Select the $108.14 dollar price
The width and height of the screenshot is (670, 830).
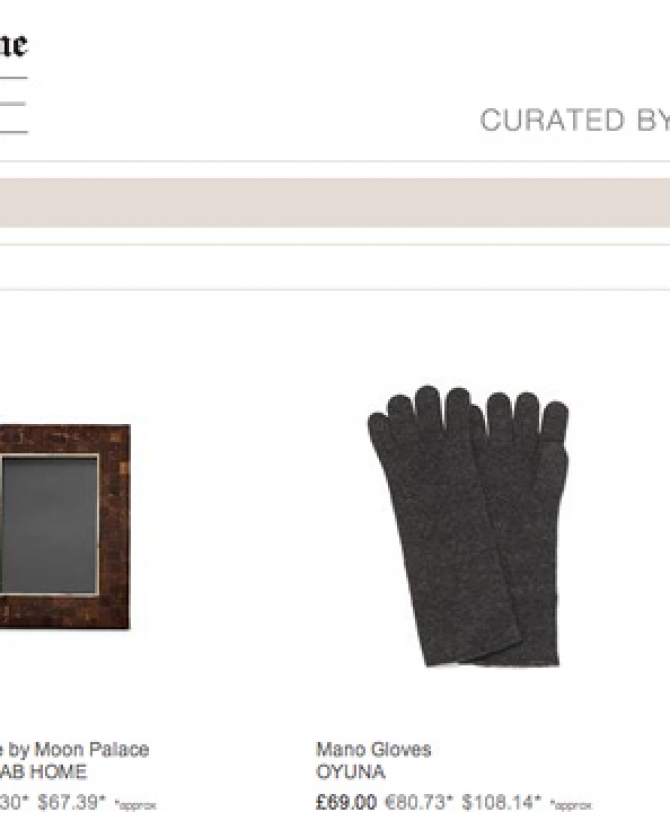[501, 802]
